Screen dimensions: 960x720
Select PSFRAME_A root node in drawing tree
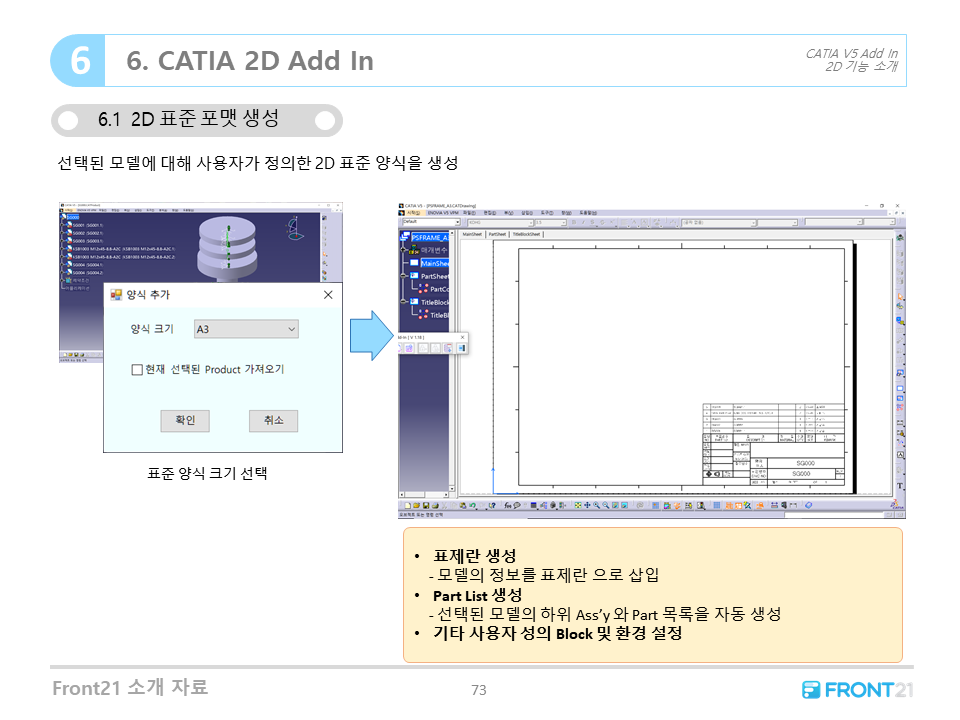[x=430, y=238]
